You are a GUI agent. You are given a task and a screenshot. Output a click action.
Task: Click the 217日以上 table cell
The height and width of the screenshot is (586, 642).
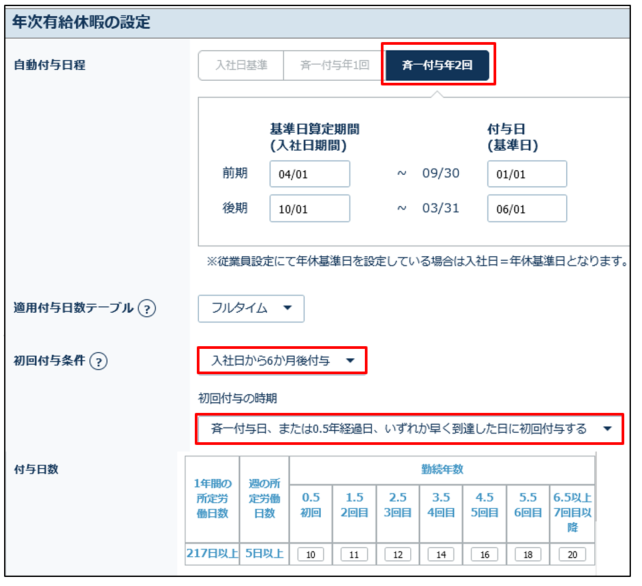pos(212,554)
